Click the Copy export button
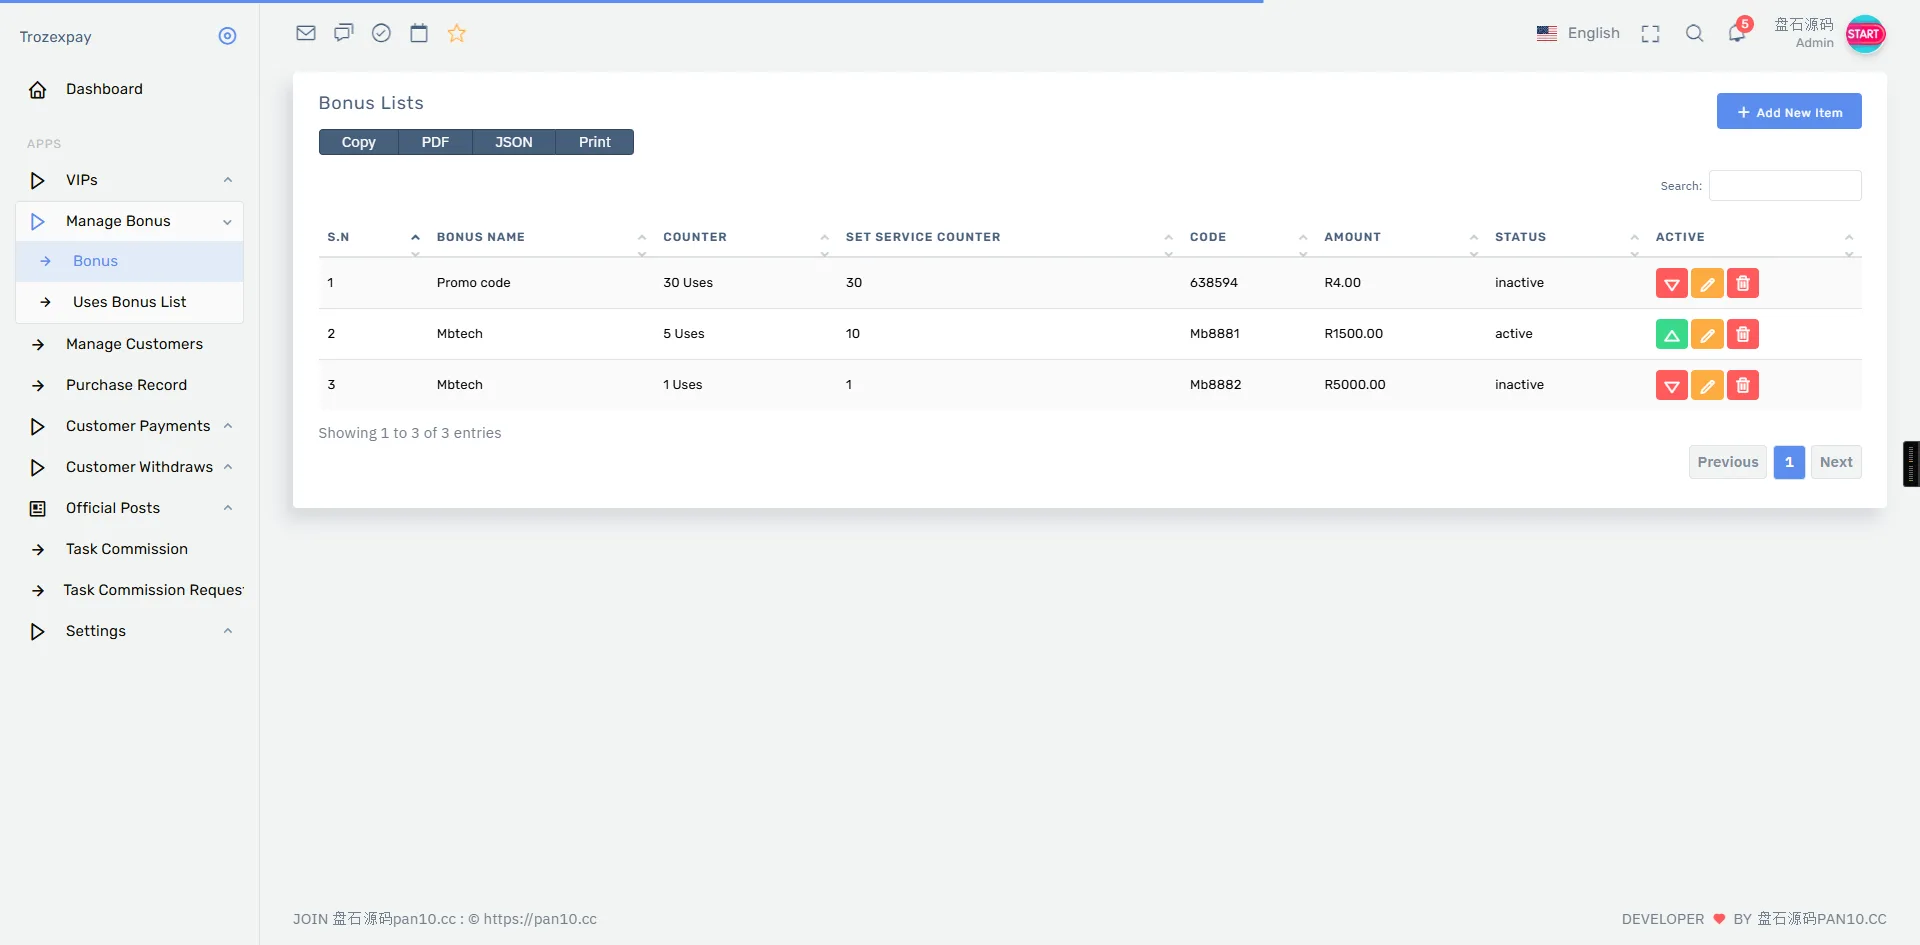This screenshot has width=1920, height=945. pos(358,142)
